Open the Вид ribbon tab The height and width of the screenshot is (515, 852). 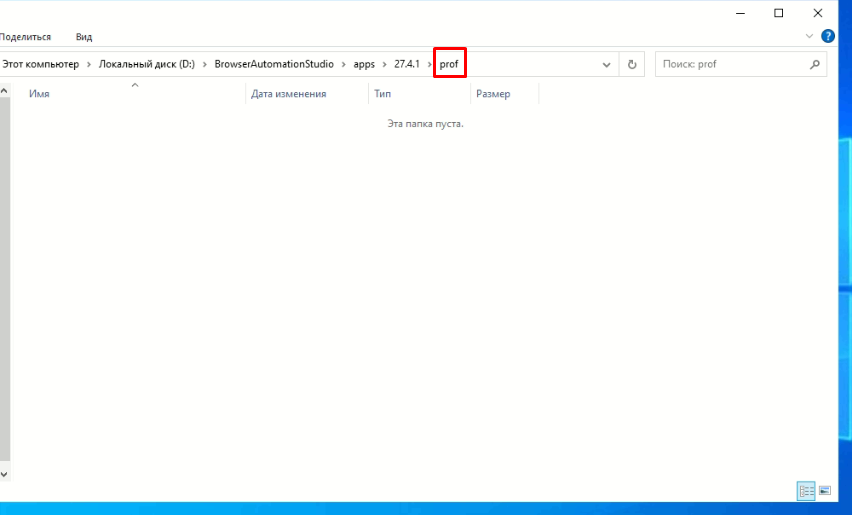[x=84, y=36]
